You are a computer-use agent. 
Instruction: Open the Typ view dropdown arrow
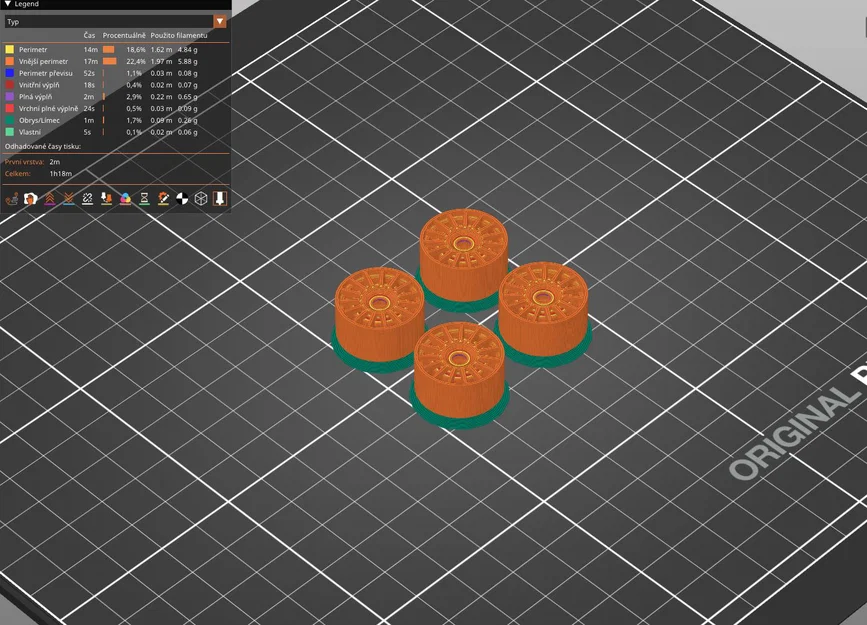220,22
